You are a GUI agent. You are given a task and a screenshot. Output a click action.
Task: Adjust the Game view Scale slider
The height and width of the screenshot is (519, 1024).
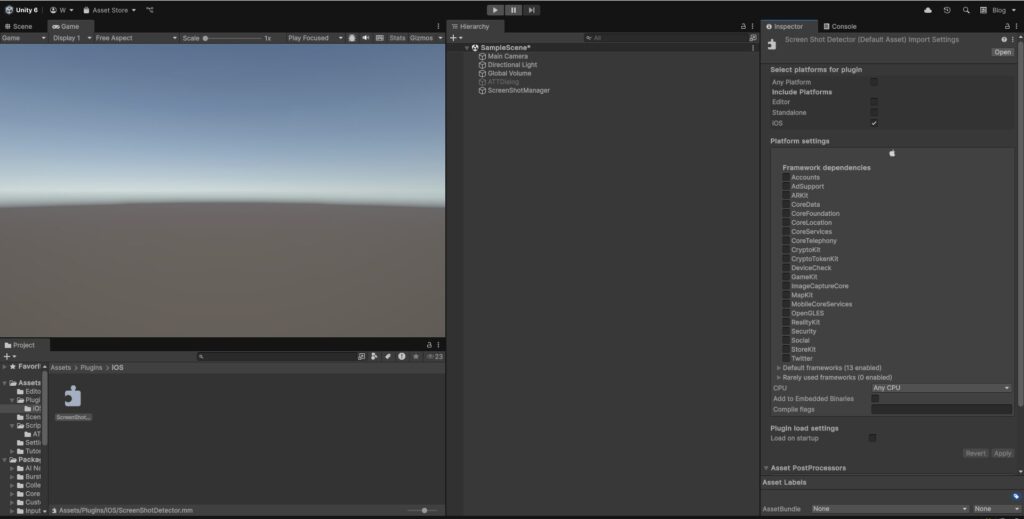(206, 38)
